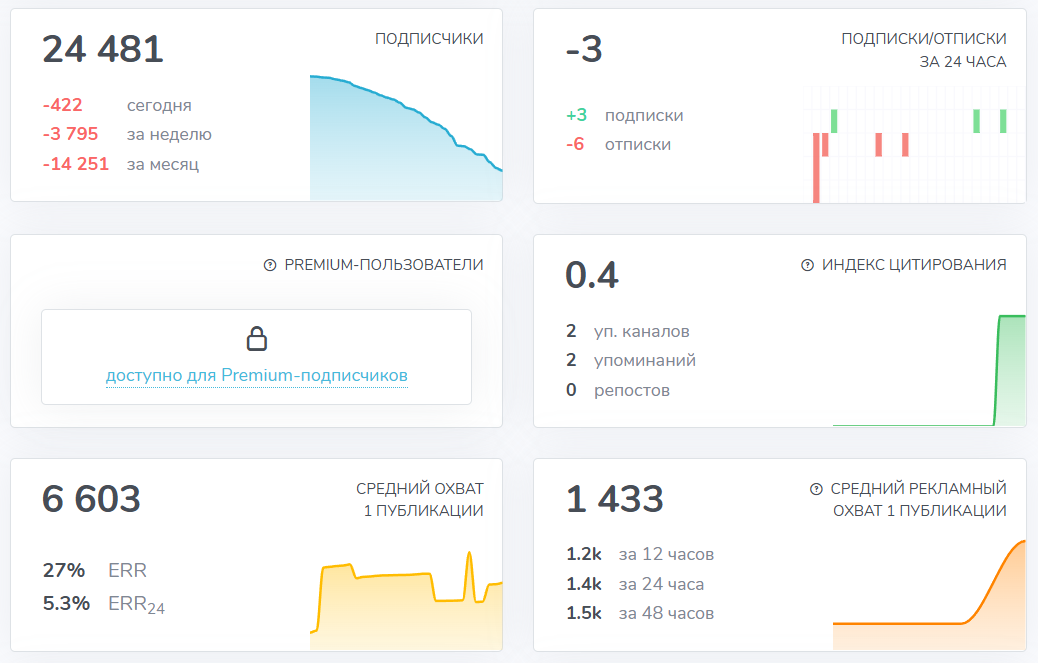Image resolution: width=1038 pixels, height=663 pixels.
Task: Click the help icon beside ИНДЕКС ЦИТИРОВАНИЯ
Action: click(804, 265)
